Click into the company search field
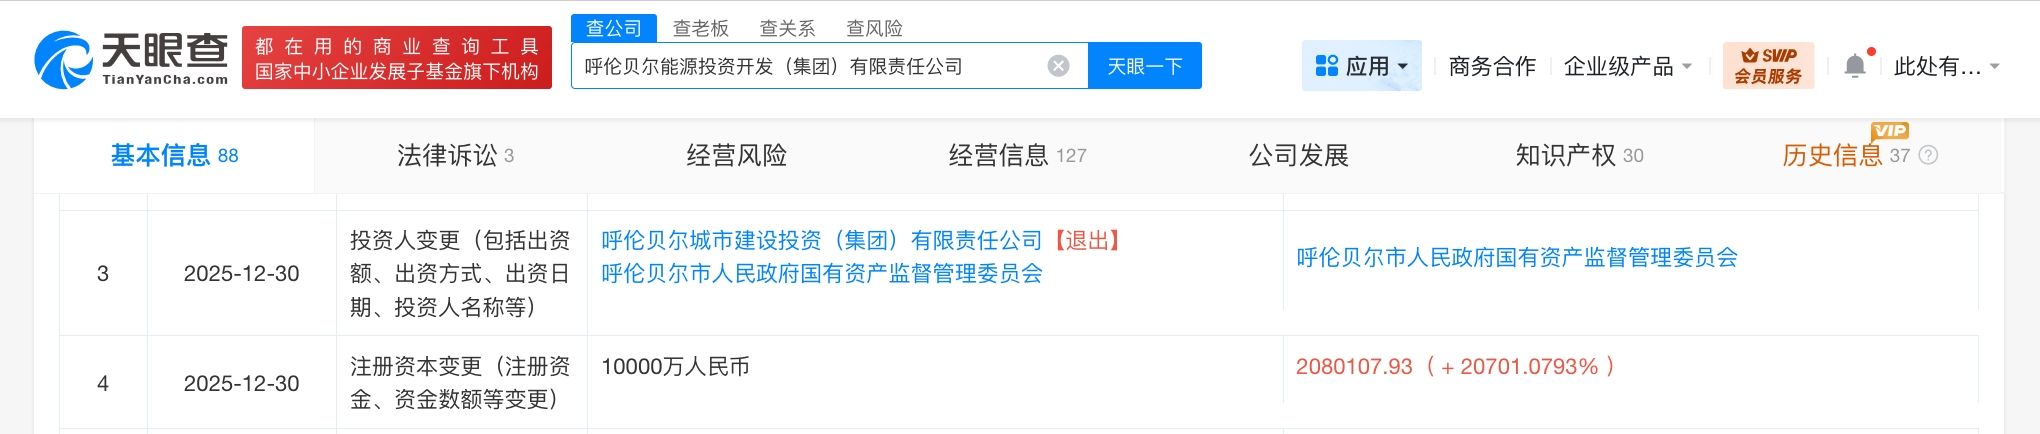The width and height of the screenshot is (2040, 434). [810, 66]
